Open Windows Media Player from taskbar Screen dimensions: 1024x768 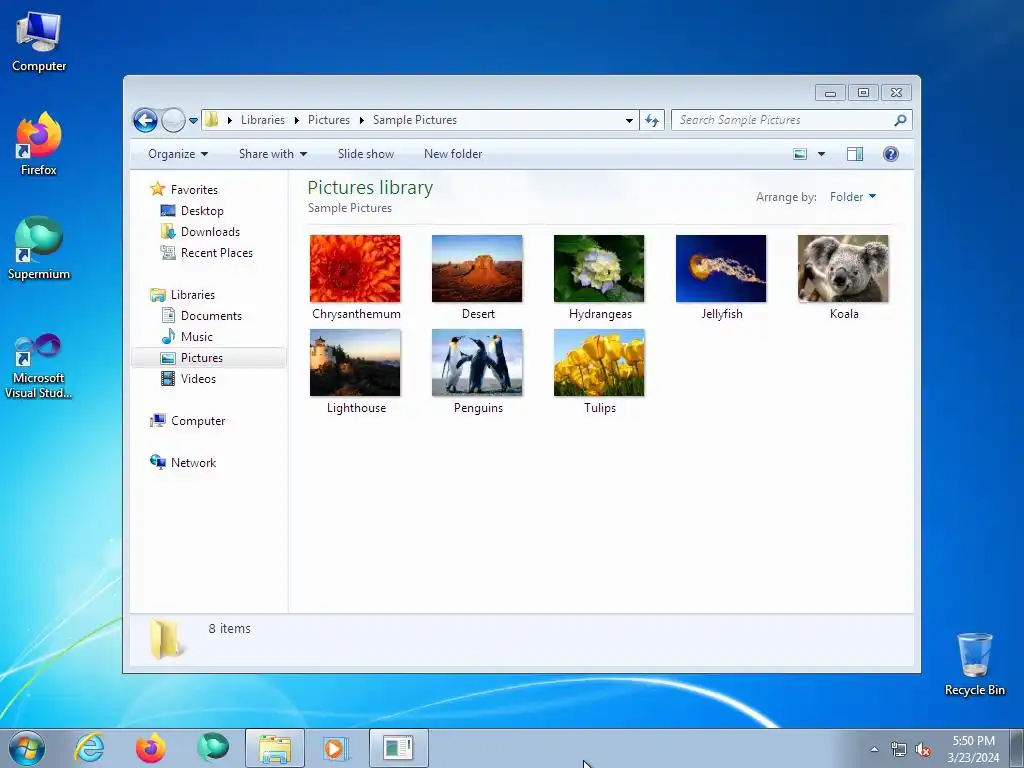click(x=336, y=748)
